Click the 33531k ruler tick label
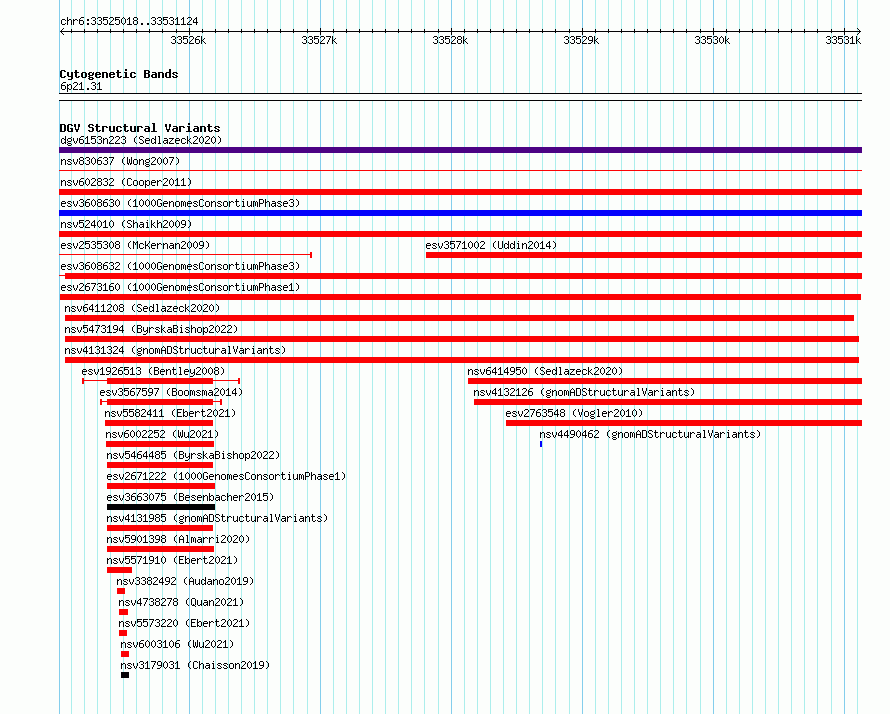890x714 pixels. tap(843, 40)
